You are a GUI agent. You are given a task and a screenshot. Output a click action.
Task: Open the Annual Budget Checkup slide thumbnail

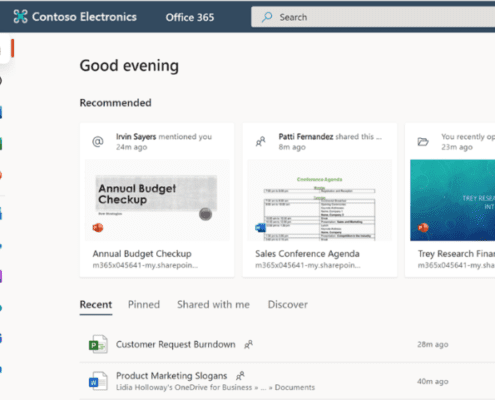157,200
